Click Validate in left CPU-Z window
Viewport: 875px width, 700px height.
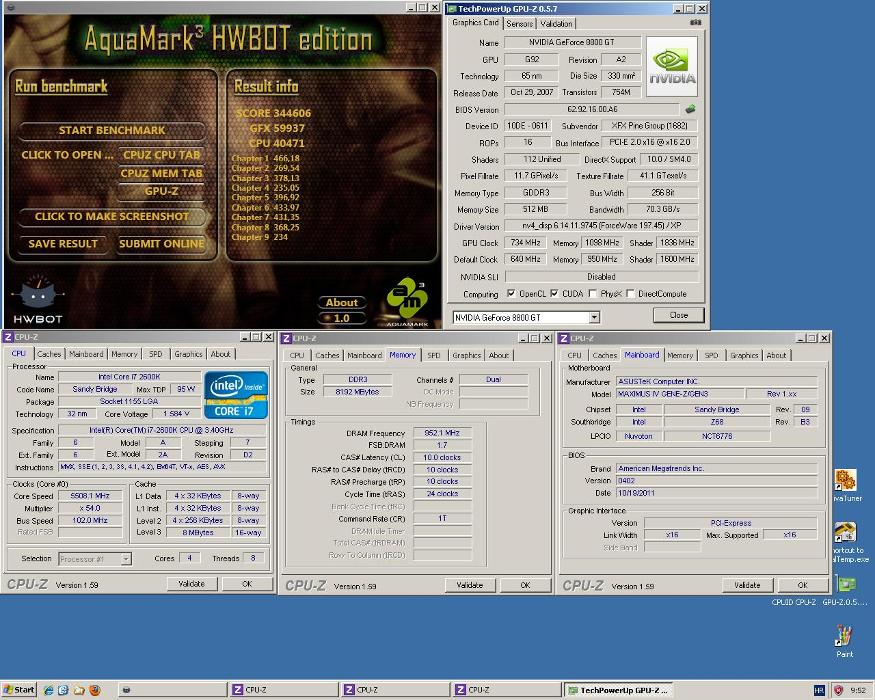[191, 584]
